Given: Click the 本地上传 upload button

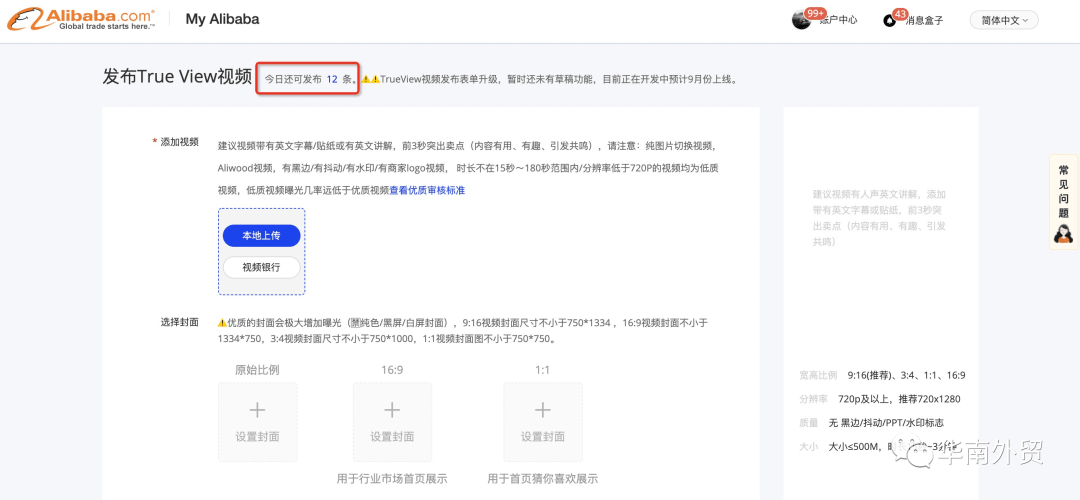Looking at the screenshot, I should pyautogui.click(x=261, y=236).
